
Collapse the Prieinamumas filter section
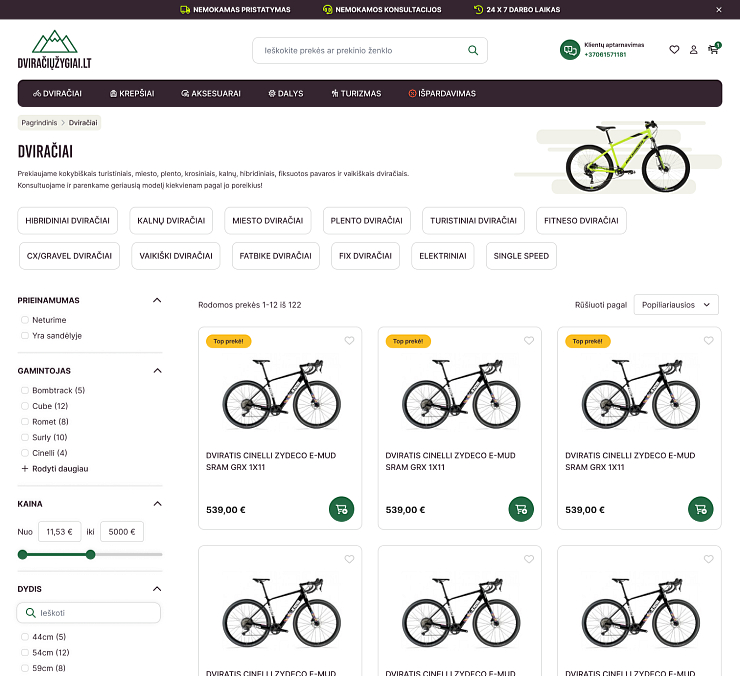click(157, 300)
